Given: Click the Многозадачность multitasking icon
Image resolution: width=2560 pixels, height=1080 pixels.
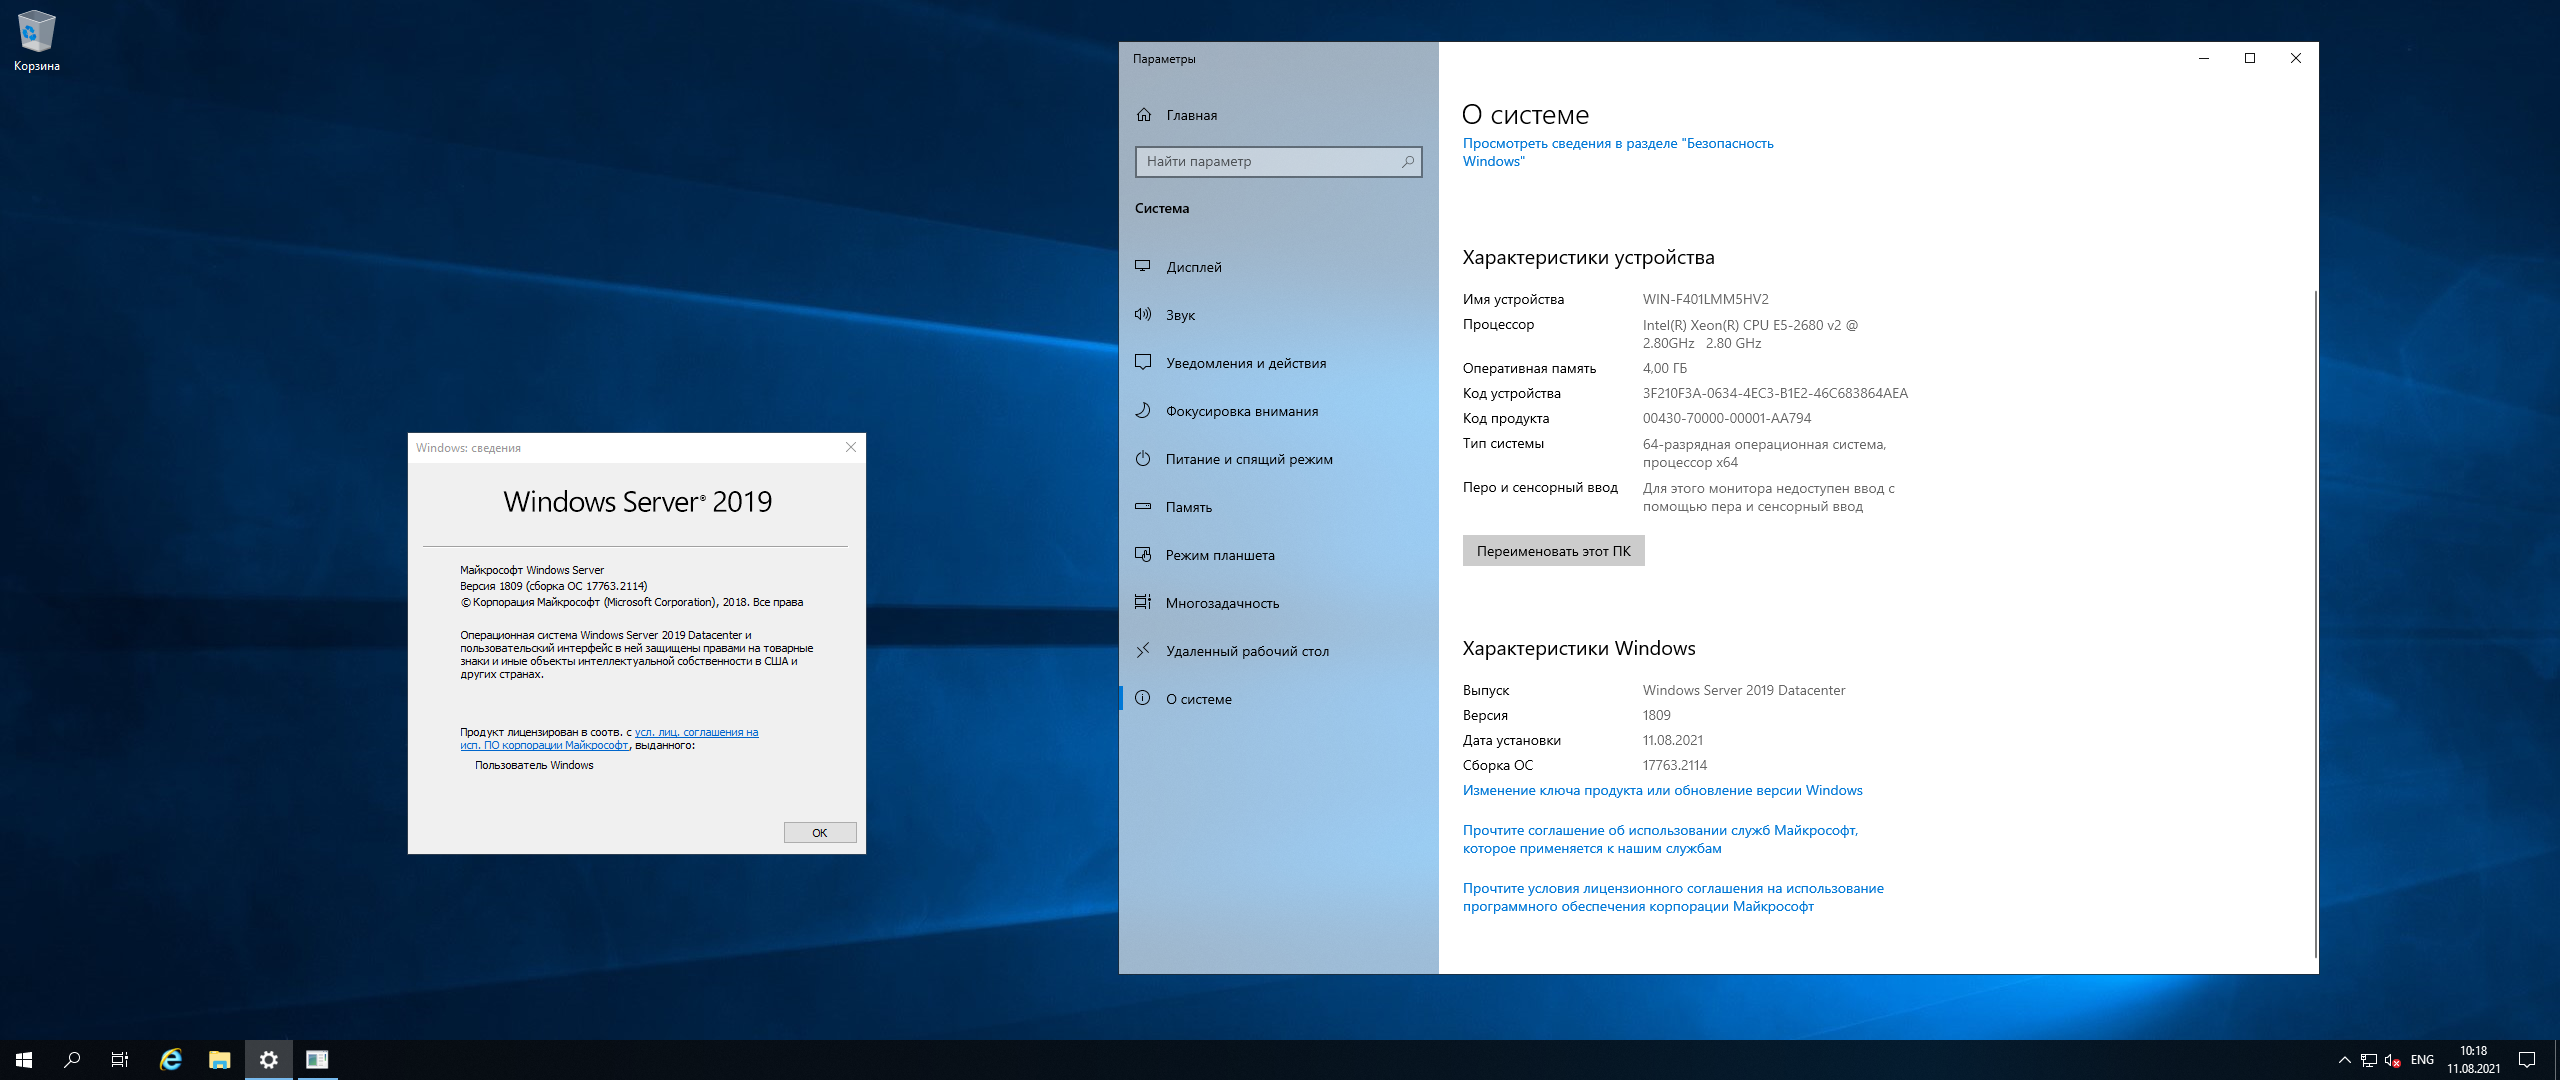Looking at the screenshot, I should (1143, 602).
